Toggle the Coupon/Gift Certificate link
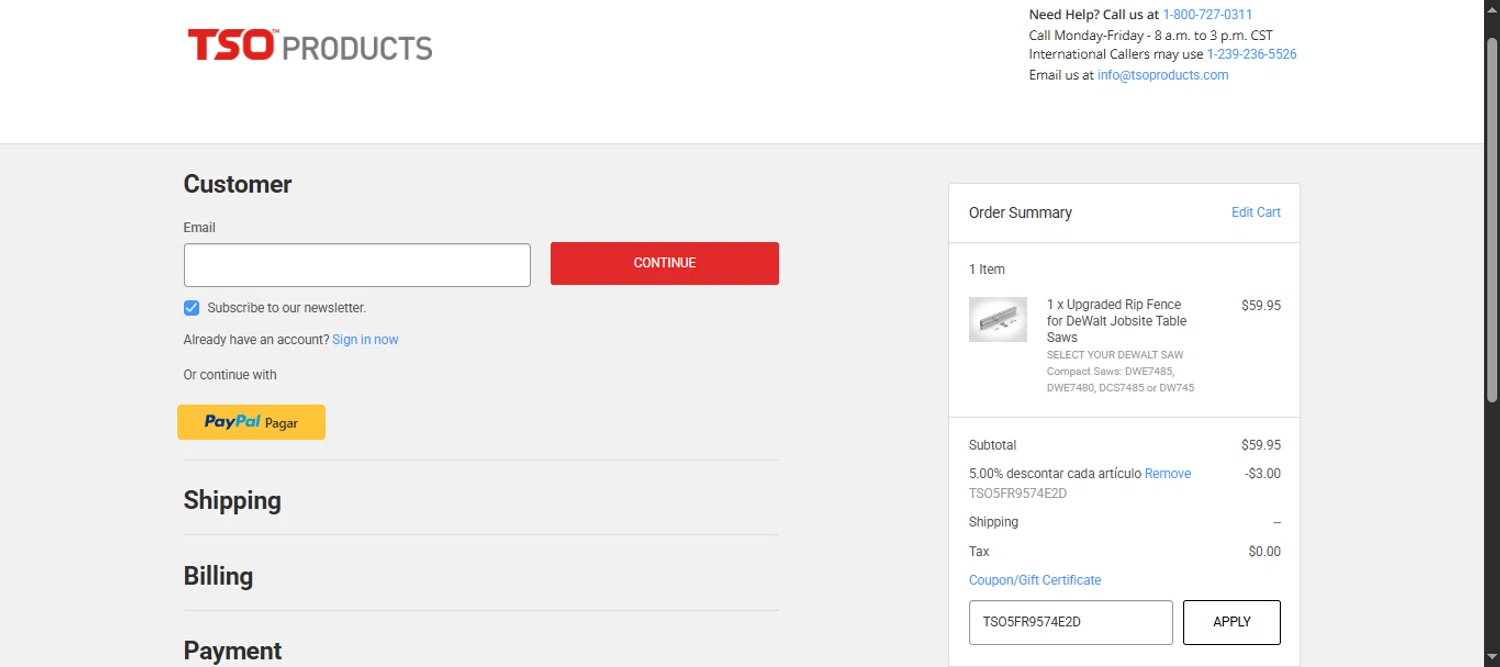 point(1035,580)
